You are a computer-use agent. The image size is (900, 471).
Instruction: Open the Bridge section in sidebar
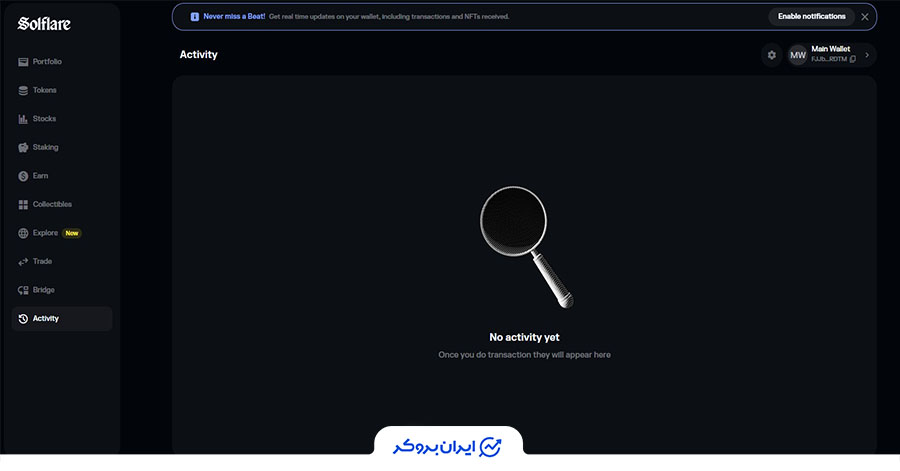(43, 290)
